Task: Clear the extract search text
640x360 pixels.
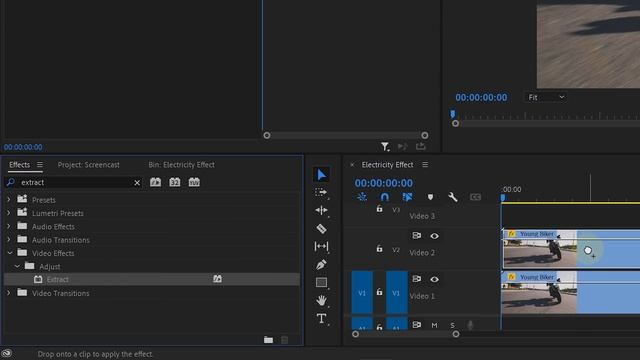Action: (137, 182)
